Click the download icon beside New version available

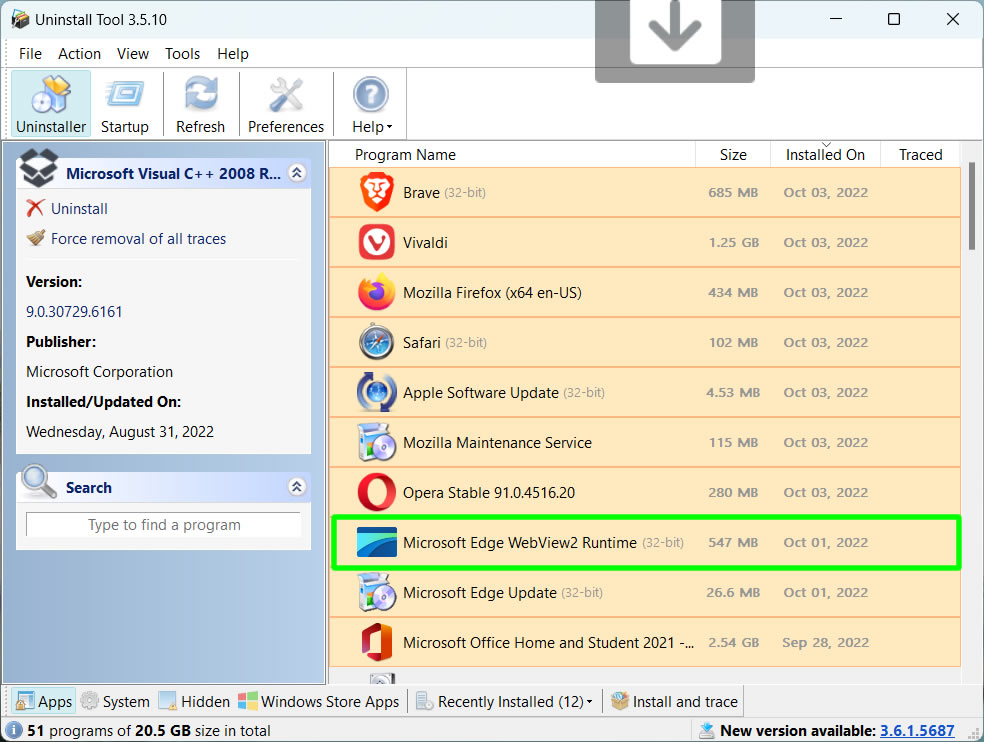click(x=707, y=730)
